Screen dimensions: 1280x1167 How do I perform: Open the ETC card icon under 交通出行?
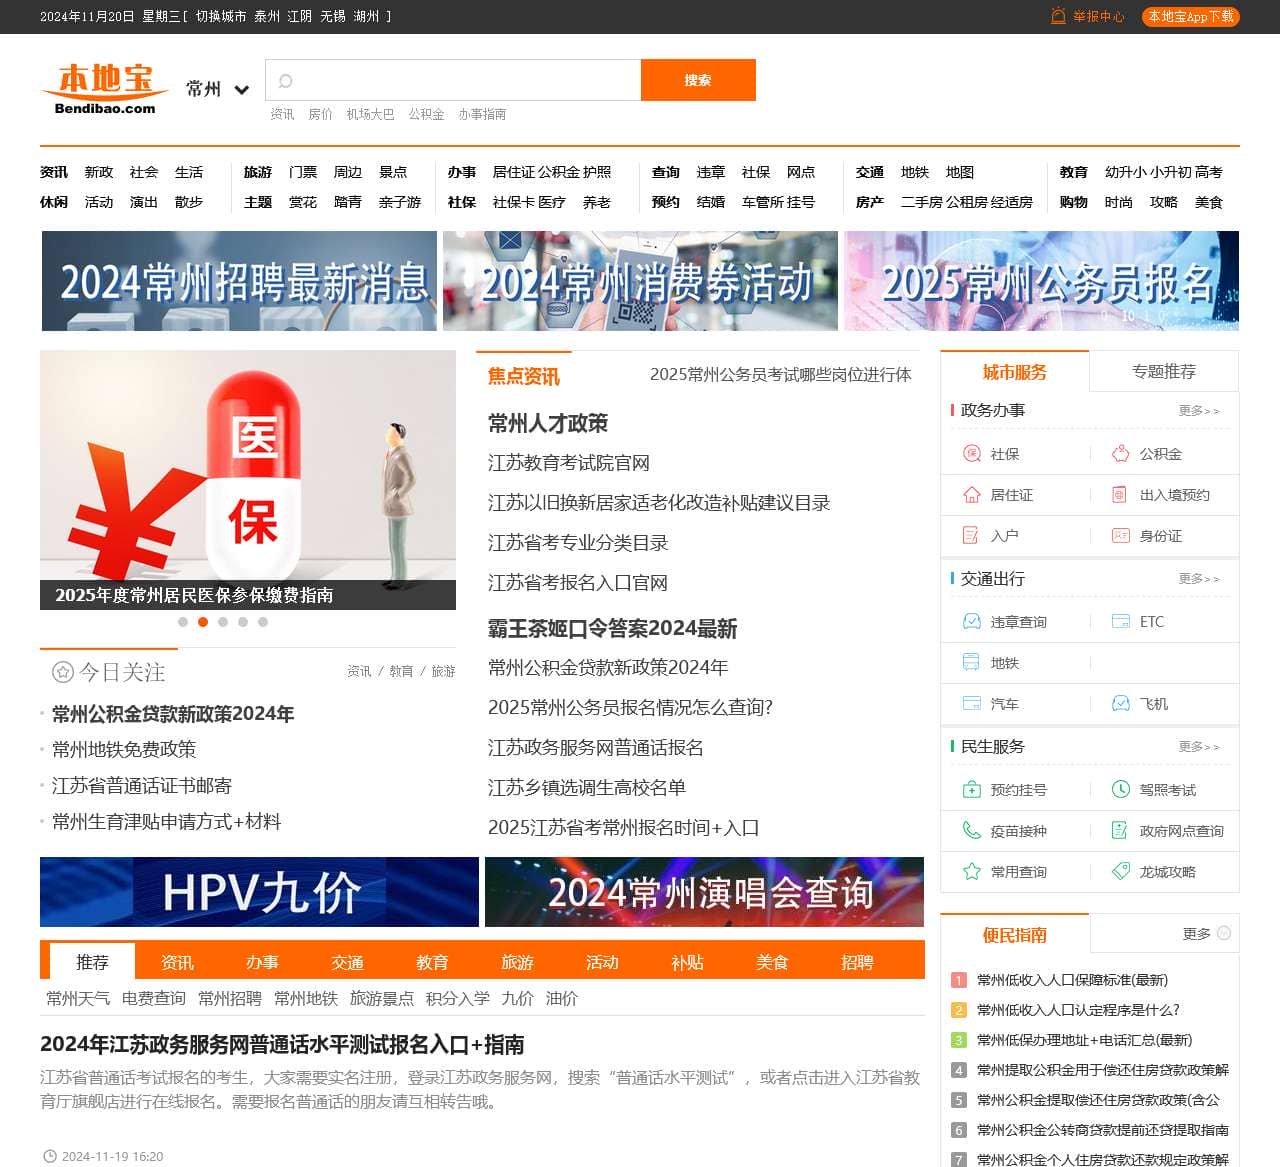[1119, 621]
